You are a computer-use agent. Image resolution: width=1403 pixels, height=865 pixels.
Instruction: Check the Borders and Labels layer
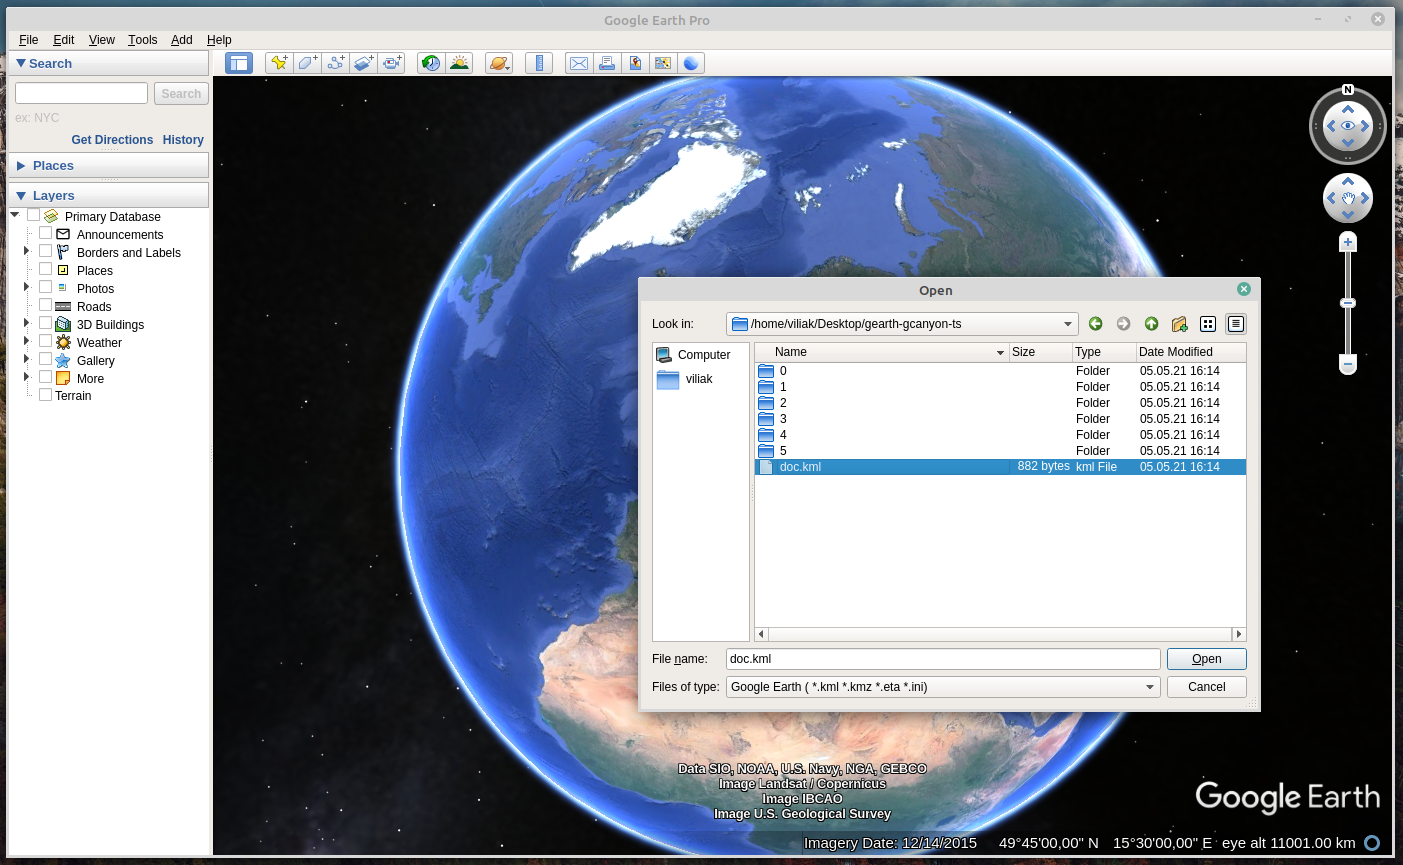click(45, 251)
